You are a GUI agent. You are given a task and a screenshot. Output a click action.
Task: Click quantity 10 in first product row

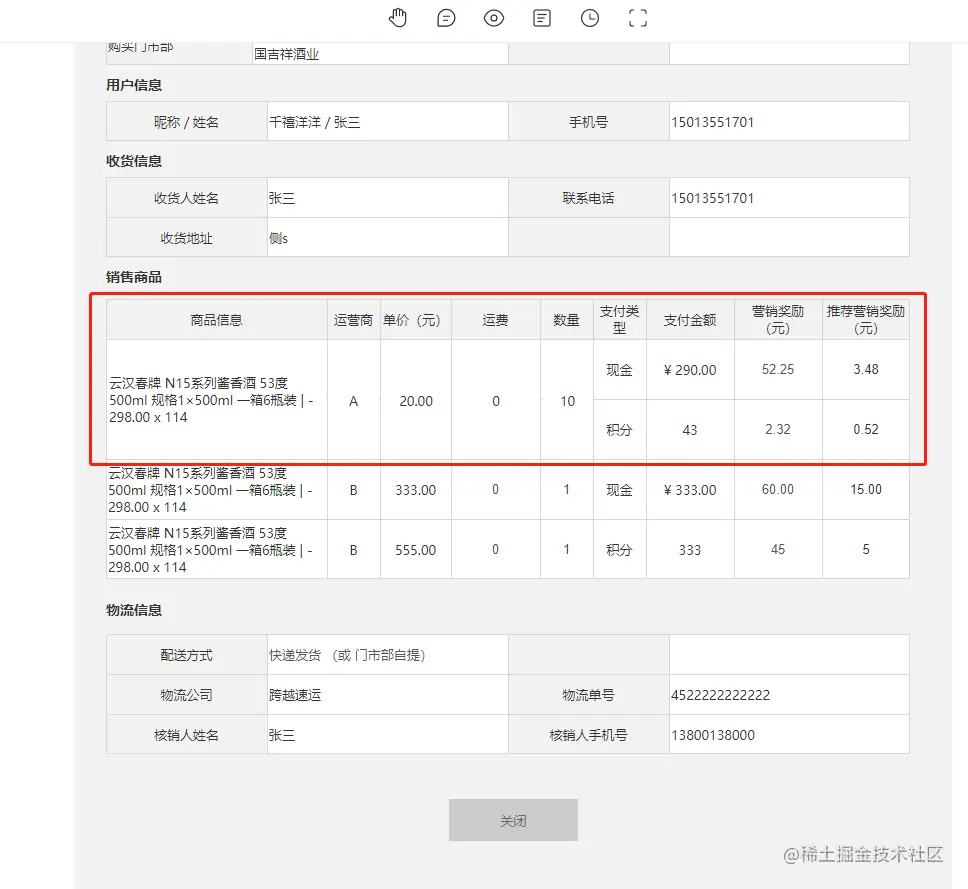coord(567,401)
